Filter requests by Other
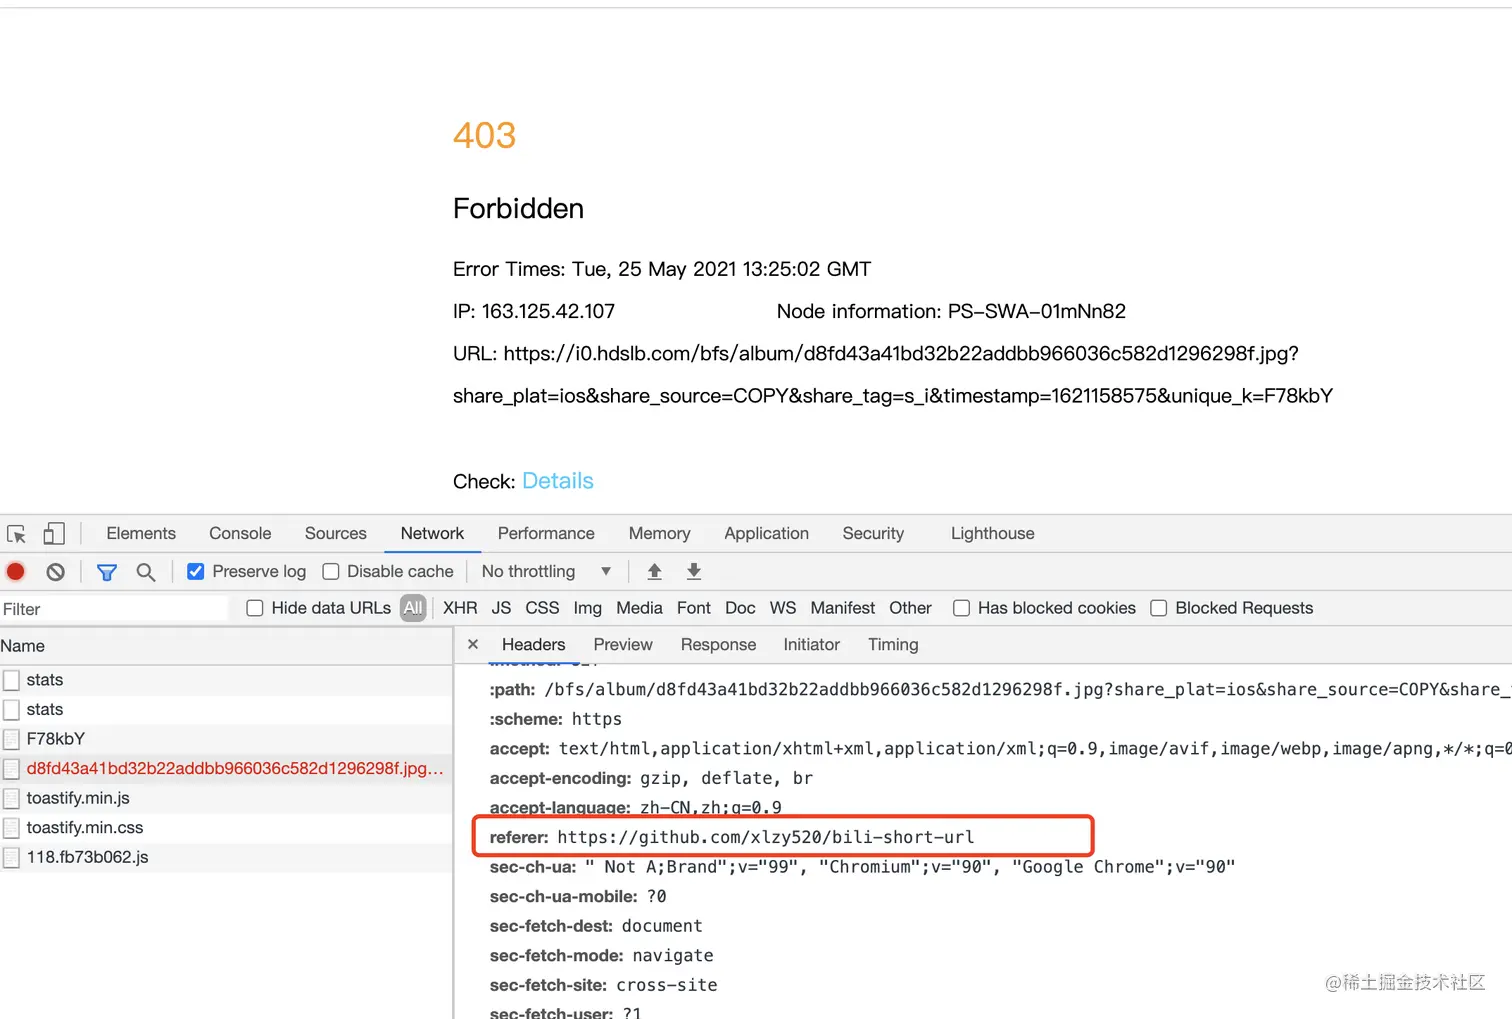 910,608
